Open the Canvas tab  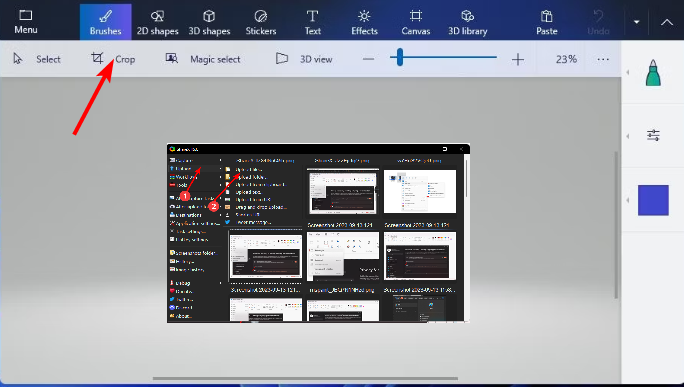tap(416, 22)
